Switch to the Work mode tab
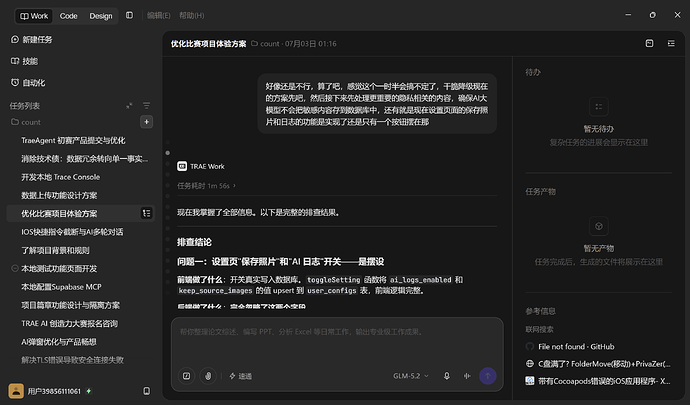690x405 pixels. click(x=34, y=16)
